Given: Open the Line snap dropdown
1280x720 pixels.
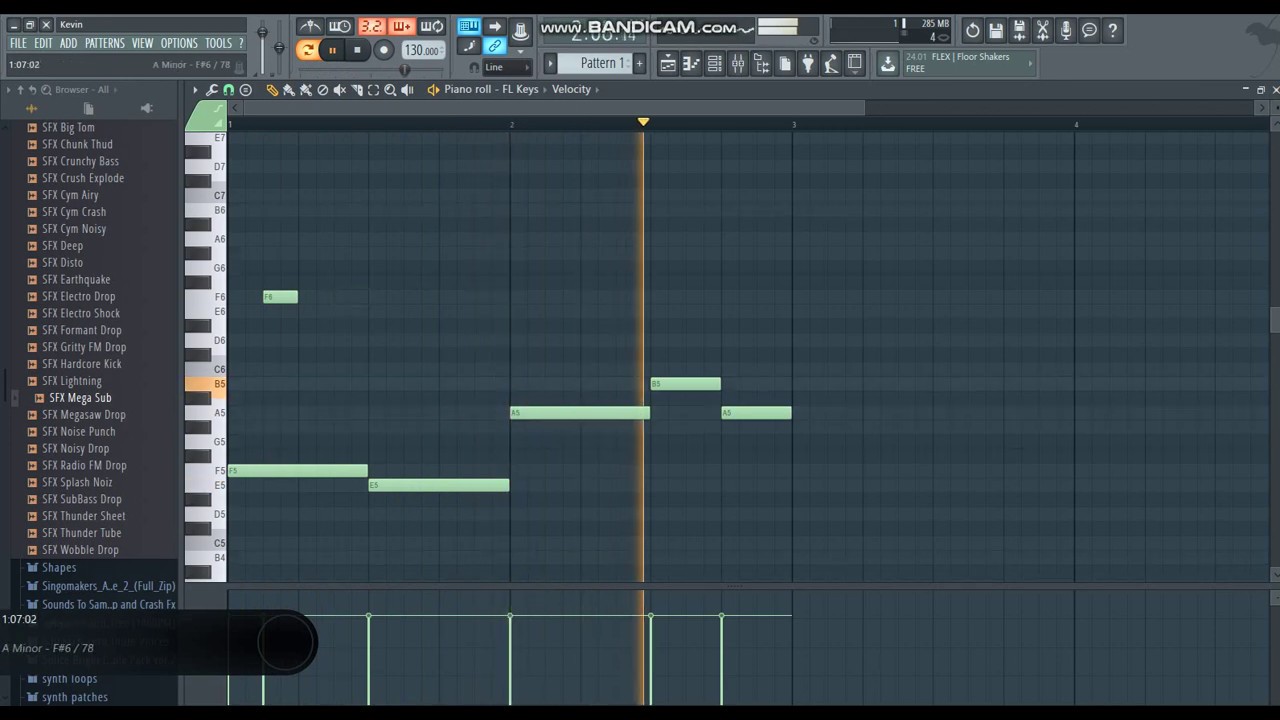Looking at the screenshot, I should point(507,67).
